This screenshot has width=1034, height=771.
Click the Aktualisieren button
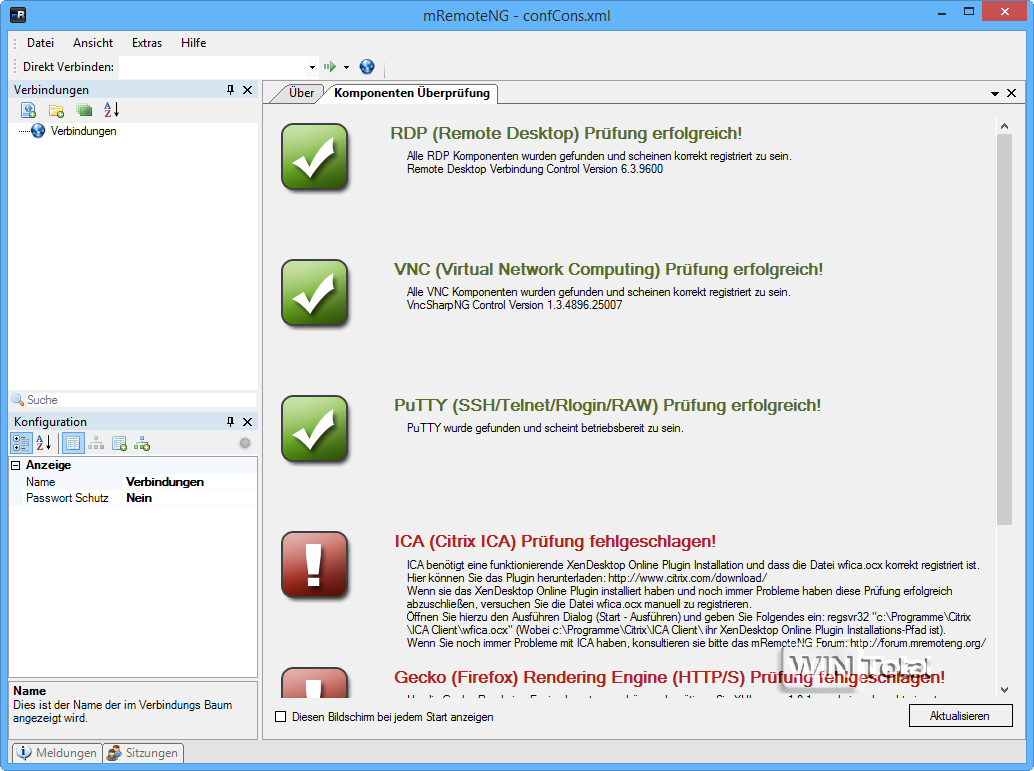960,716
